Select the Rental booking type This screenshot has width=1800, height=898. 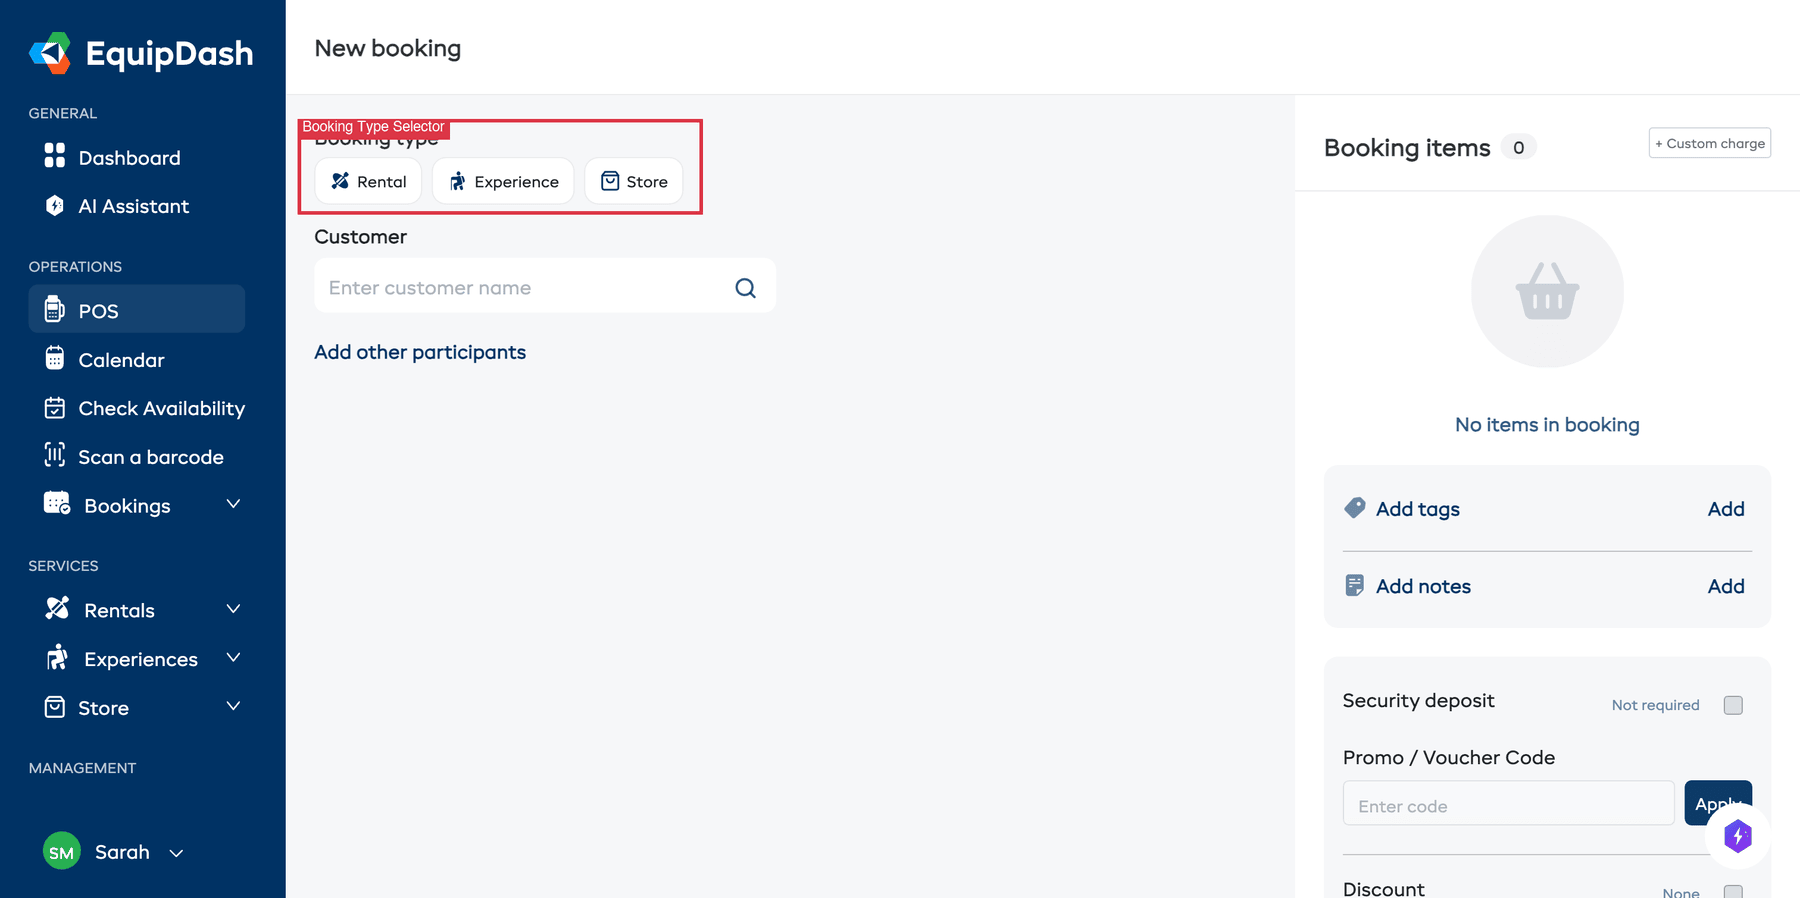pyautogui.click(x=368, y=181)
